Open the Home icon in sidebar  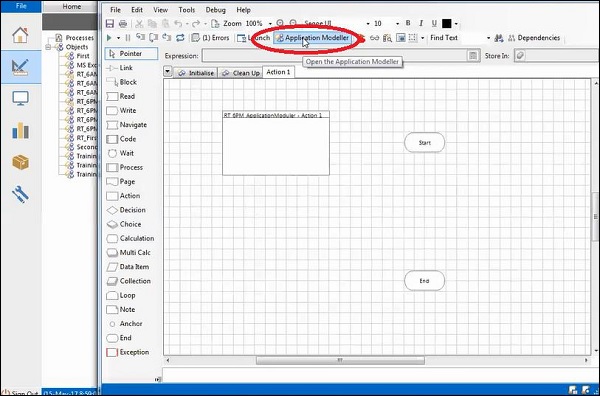(20, 35)
